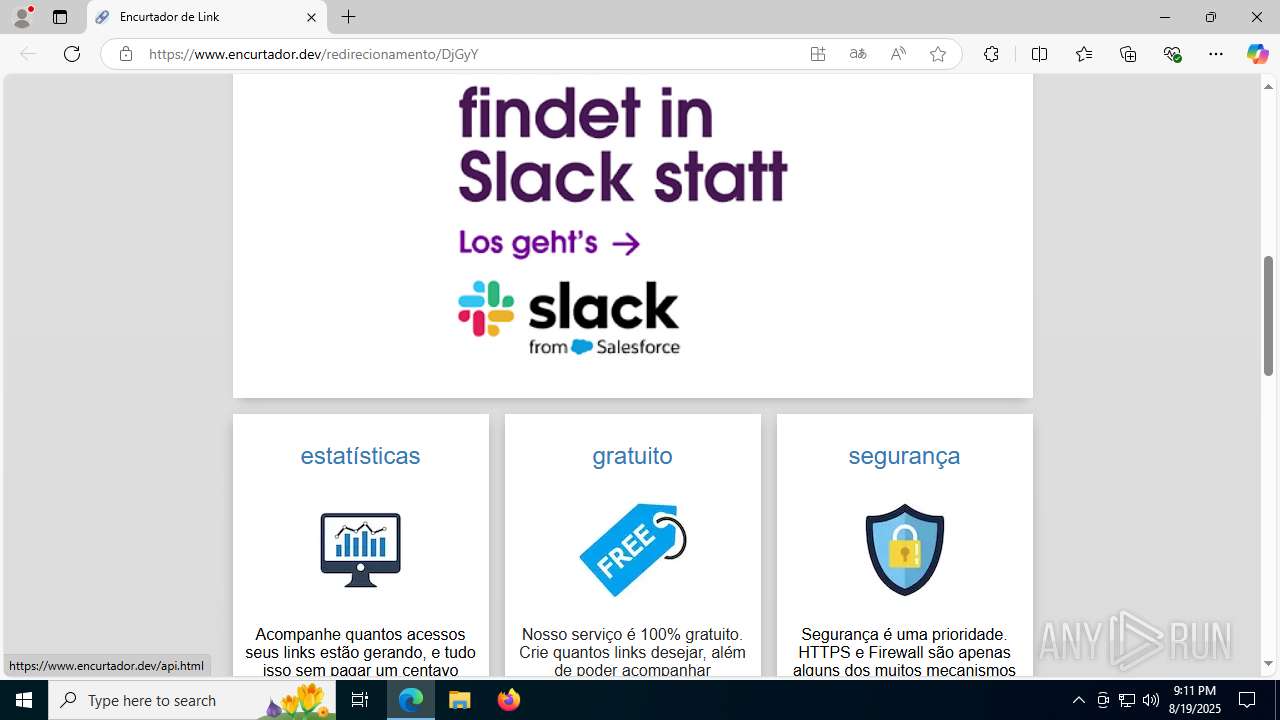Open the notification center
Viewport: 1280px width, 720px height.
coord(1247,700)
